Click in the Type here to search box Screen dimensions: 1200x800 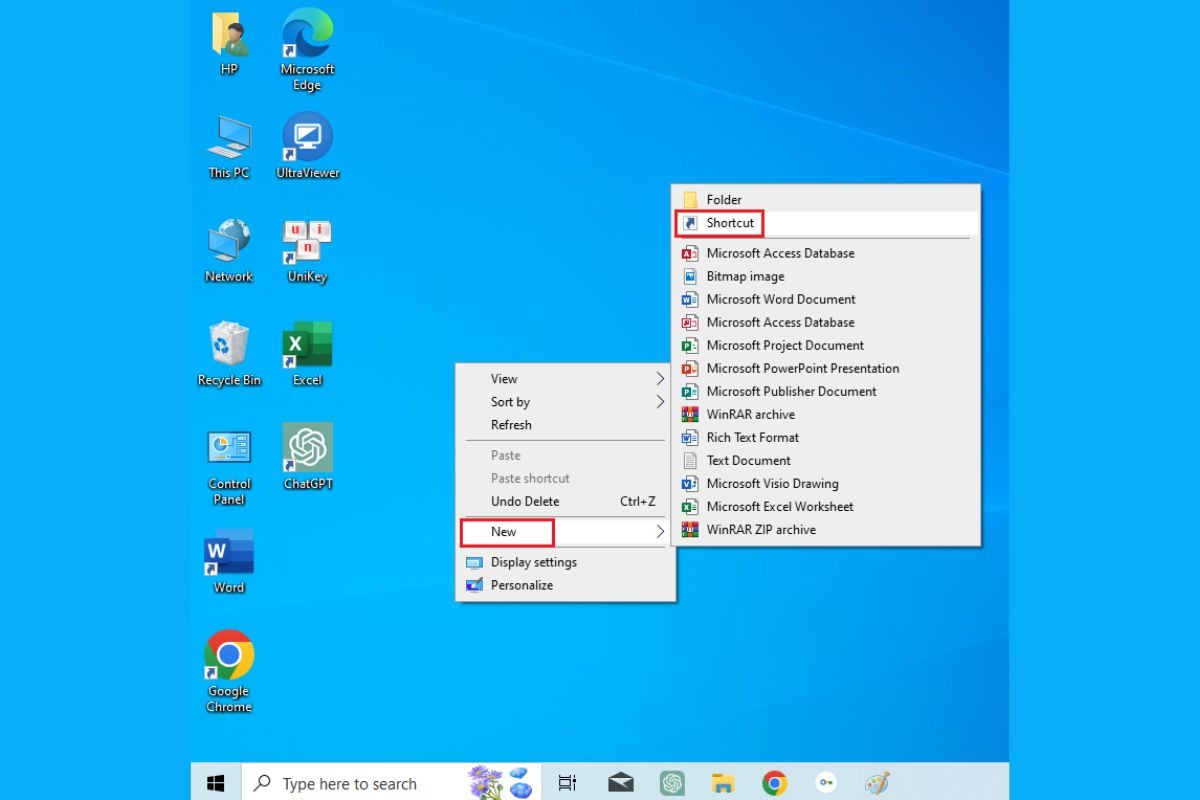(391, 783)
